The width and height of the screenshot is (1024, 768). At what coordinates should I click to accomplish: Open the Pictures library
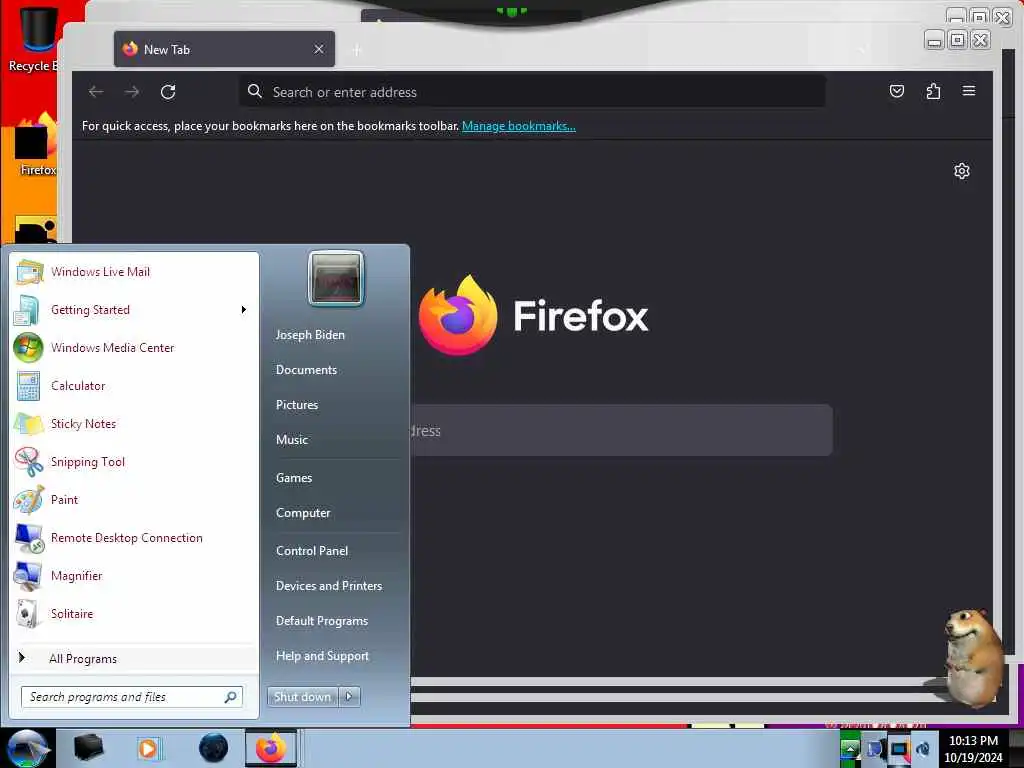coord(296,405)
